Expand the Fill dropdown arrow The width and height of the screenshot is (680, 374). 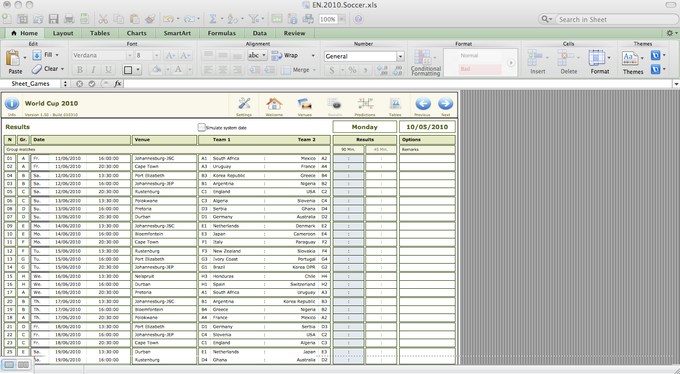[x=57, y=55]
